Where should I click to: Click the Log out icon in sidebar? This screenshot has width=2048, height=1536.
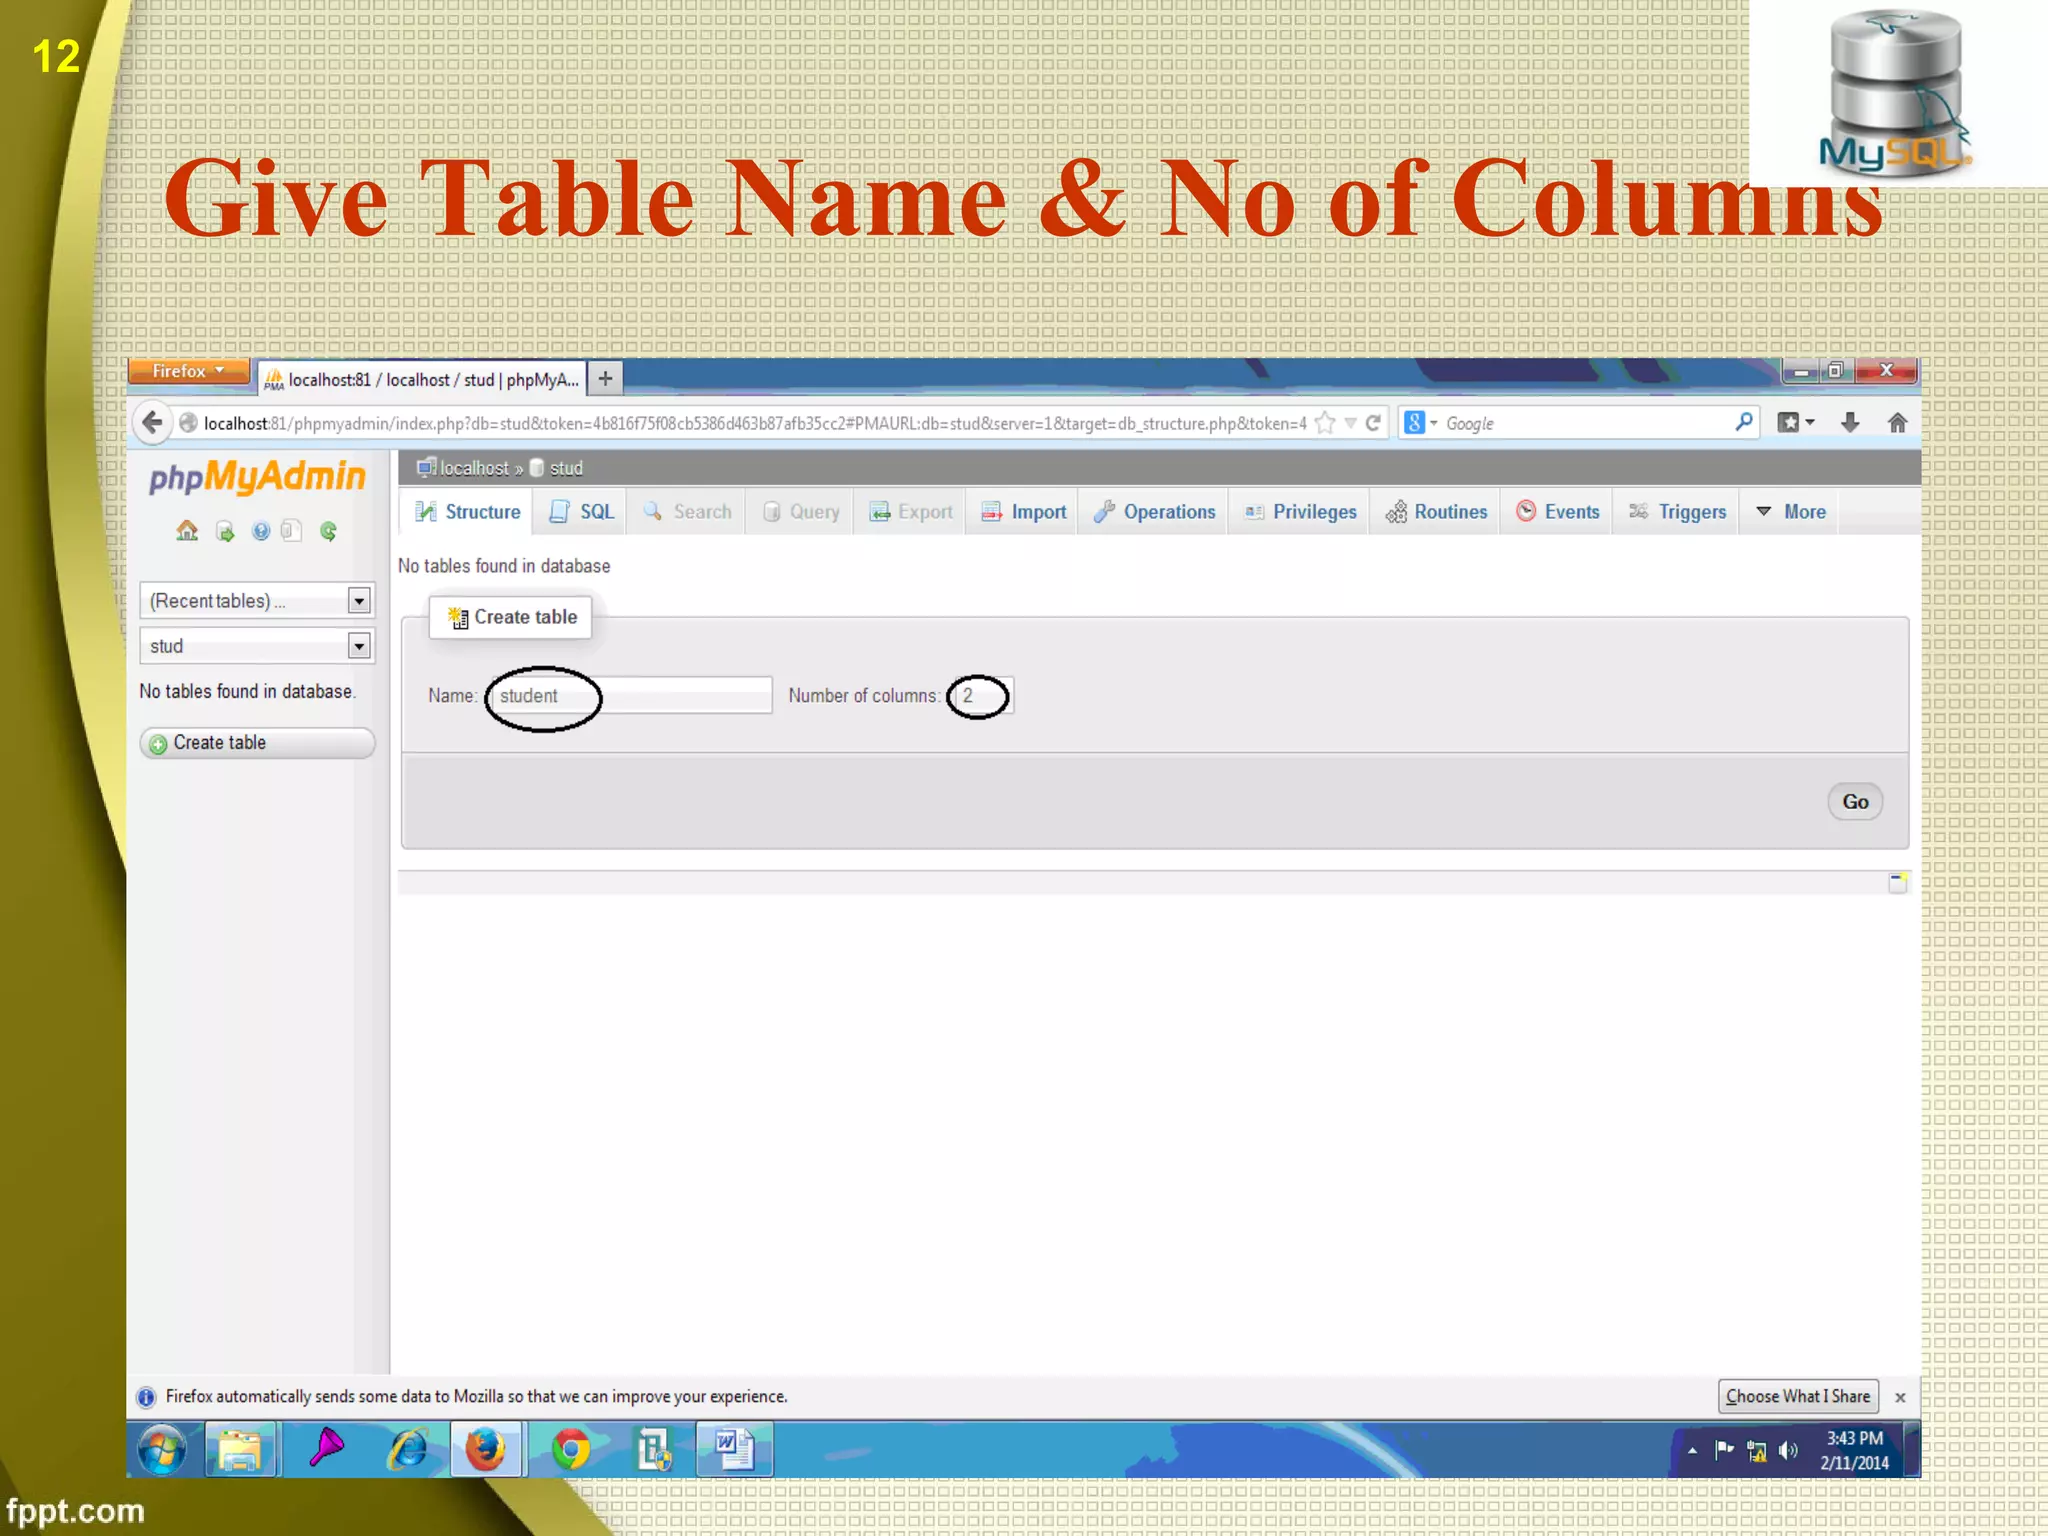(225, 531)
